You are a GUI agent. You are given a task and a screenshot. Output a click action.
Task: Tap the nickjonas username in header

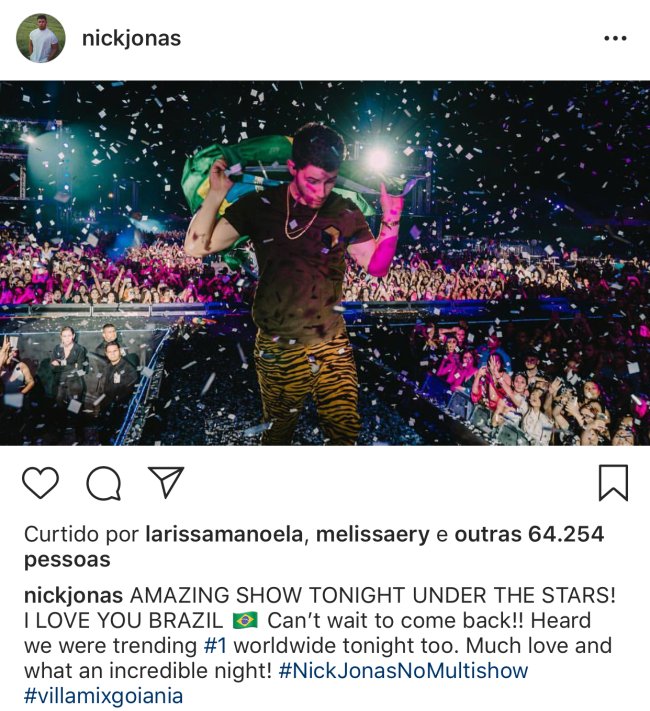(132, 38)
